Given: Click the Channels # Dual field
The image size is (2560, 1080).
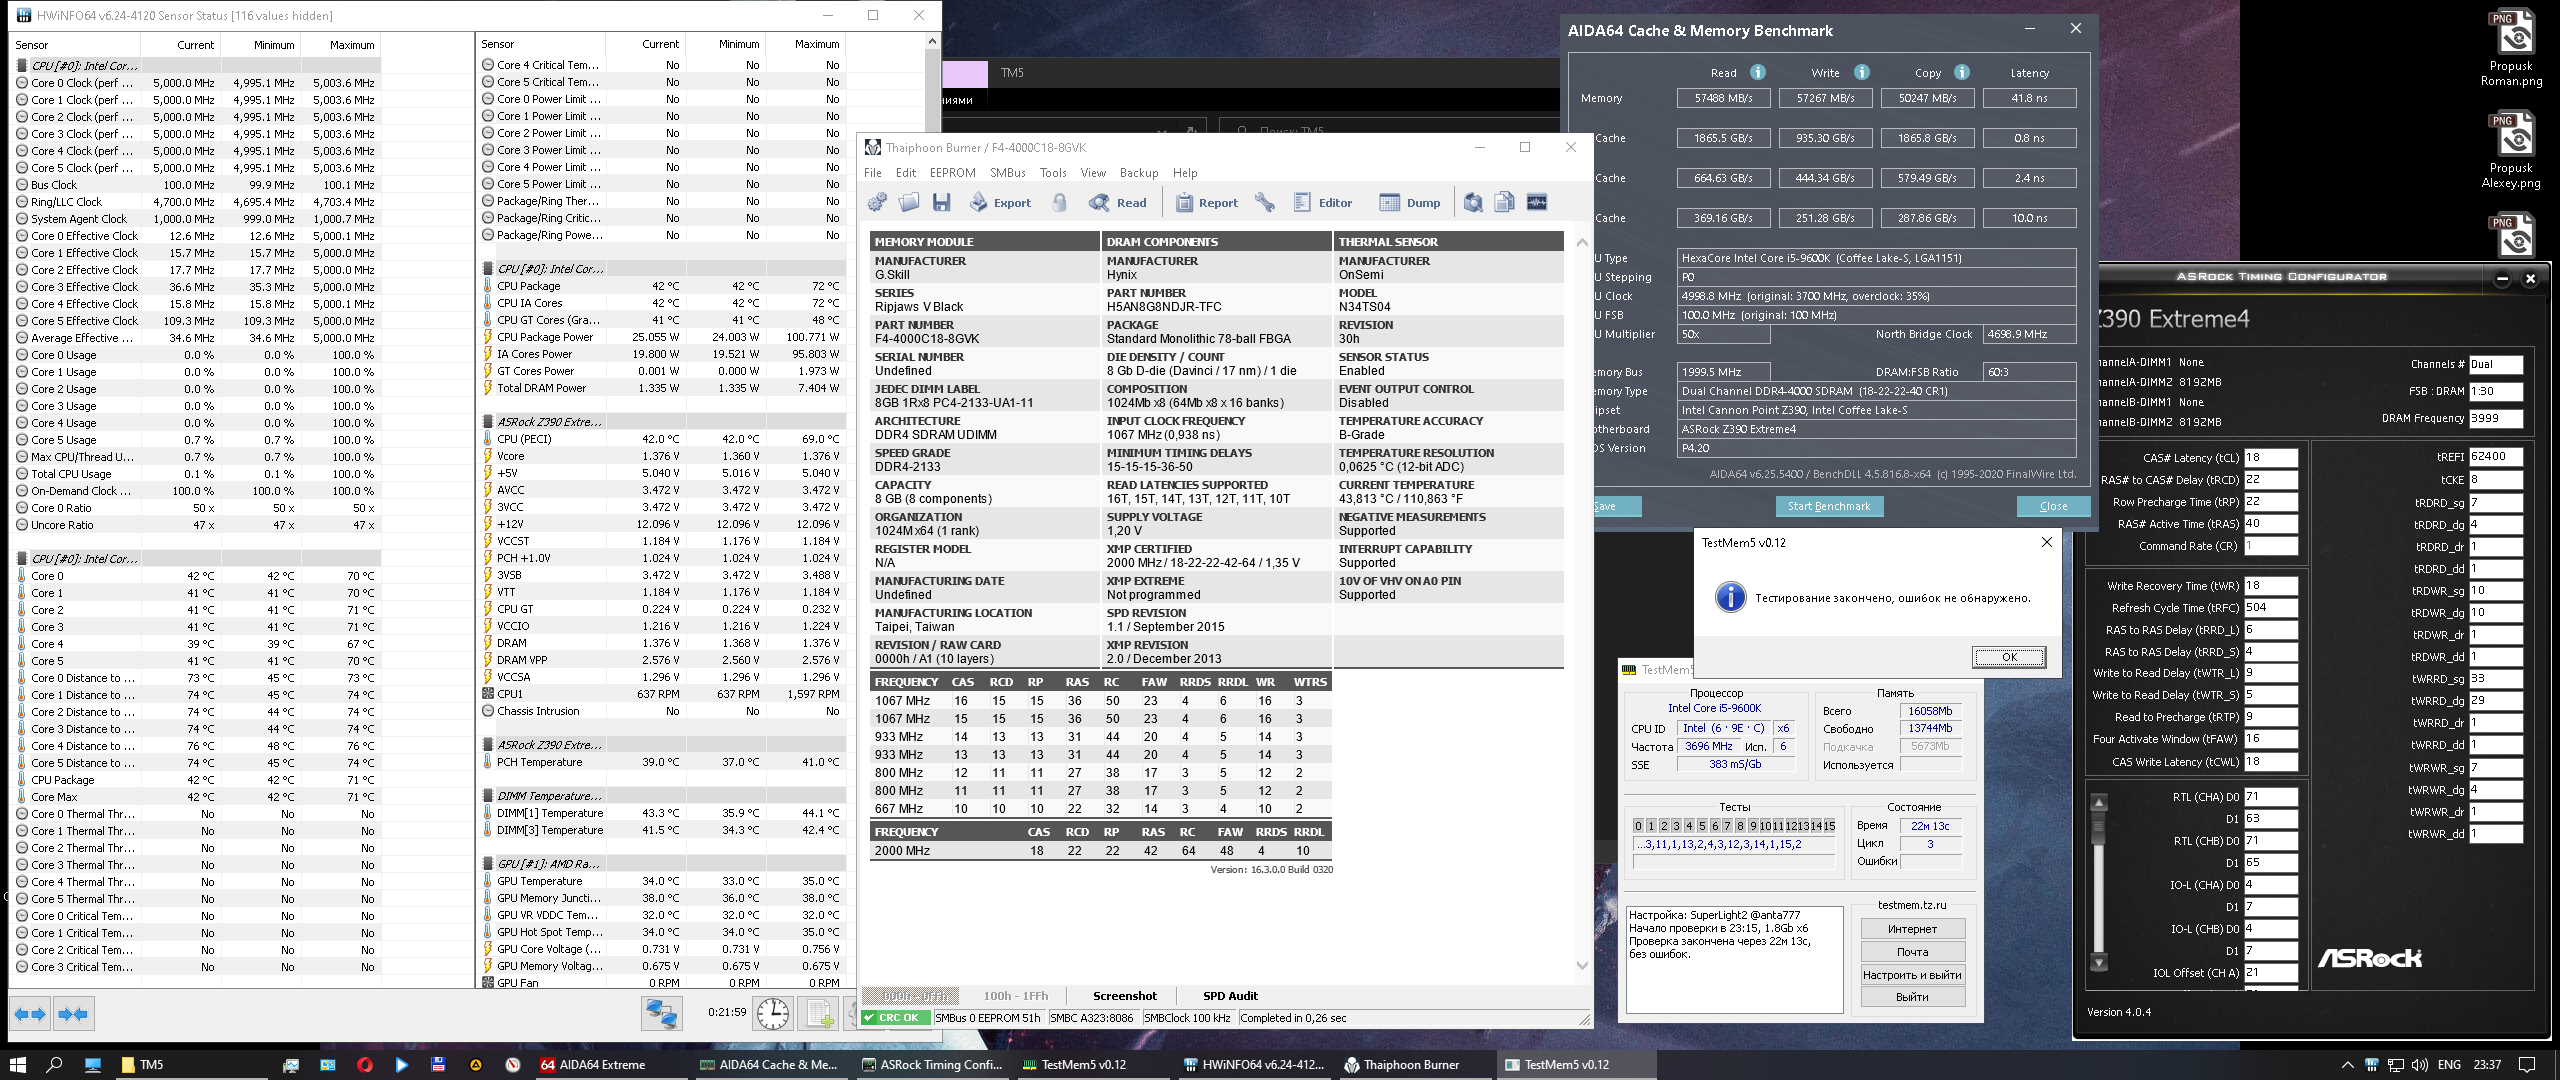Looking at the screenshot, I should point(2495,365).
